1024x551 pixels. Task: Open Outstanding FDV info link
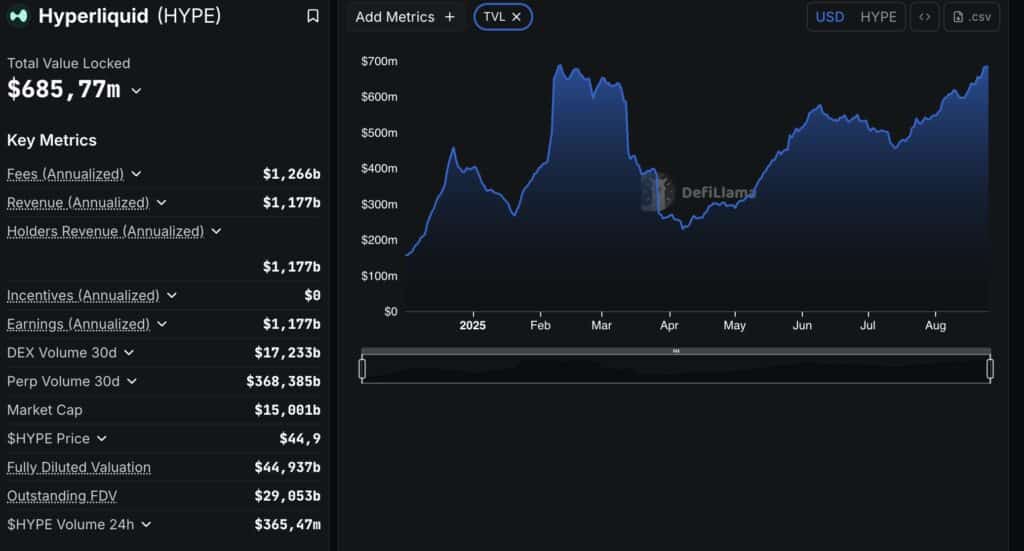[62, 496]
